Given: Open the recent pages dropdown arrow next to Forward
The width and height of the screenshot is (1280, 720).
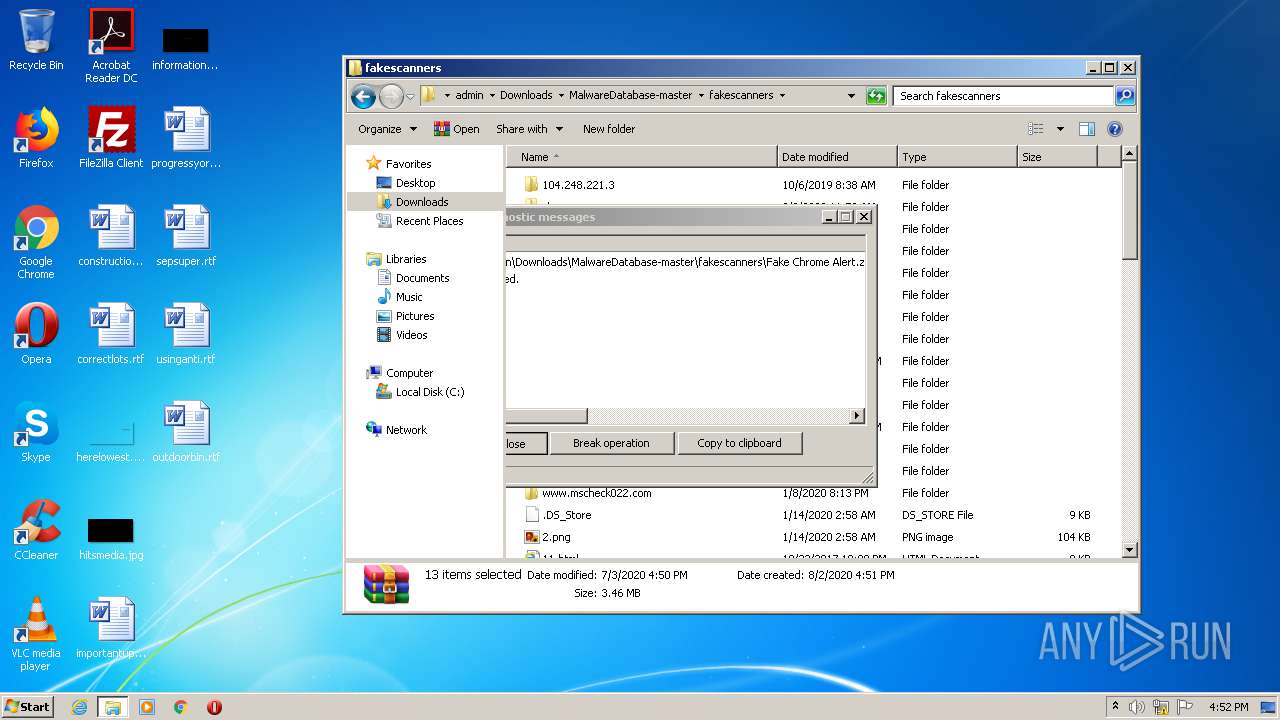Looking at the screenshot, I should point(410,97).
